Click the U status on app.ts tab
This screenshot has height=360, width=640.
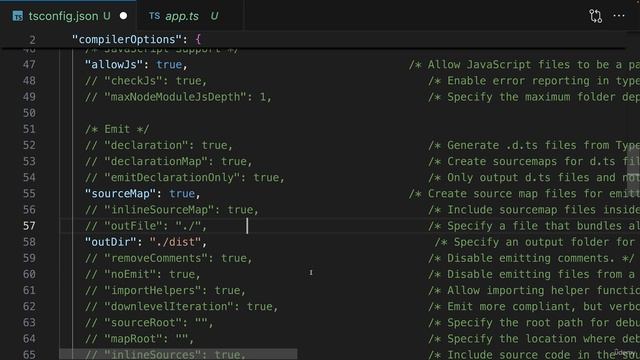(x=214, y=16)
